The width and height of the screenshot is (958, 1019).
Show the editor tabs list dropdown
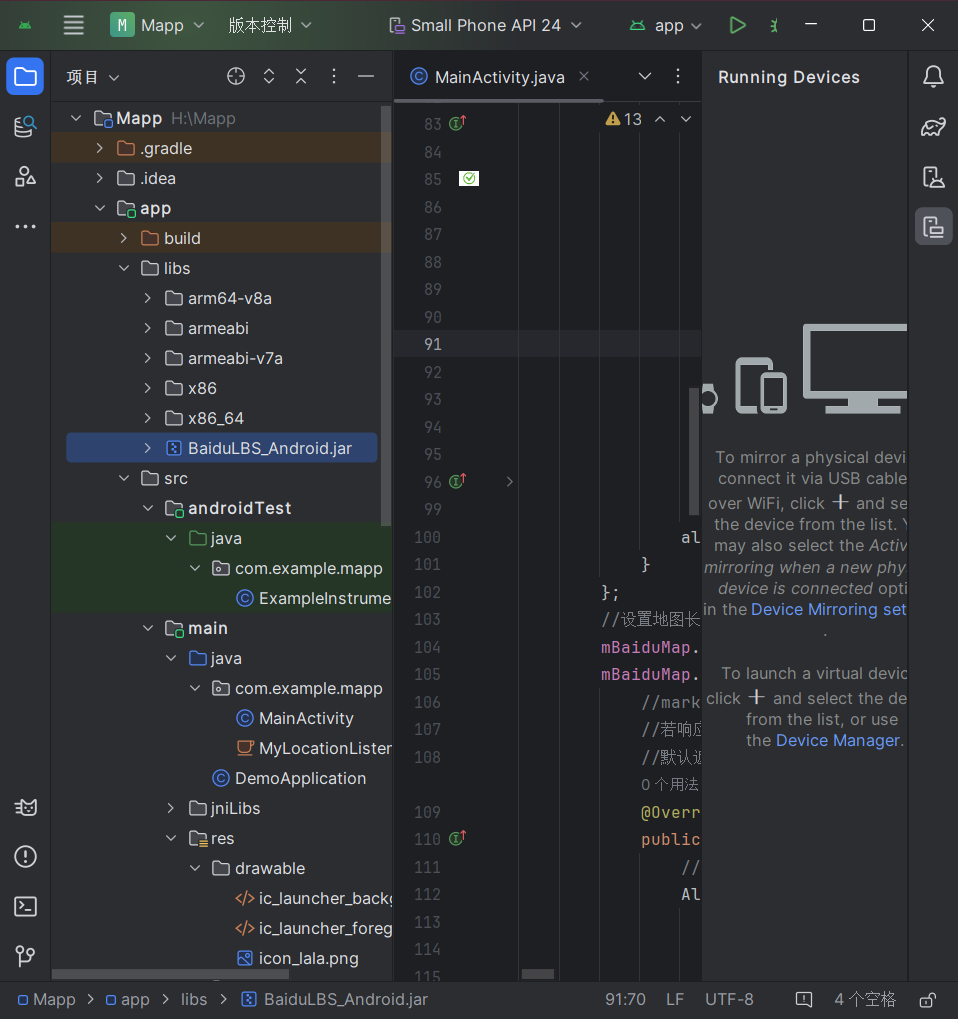point(645,77)
